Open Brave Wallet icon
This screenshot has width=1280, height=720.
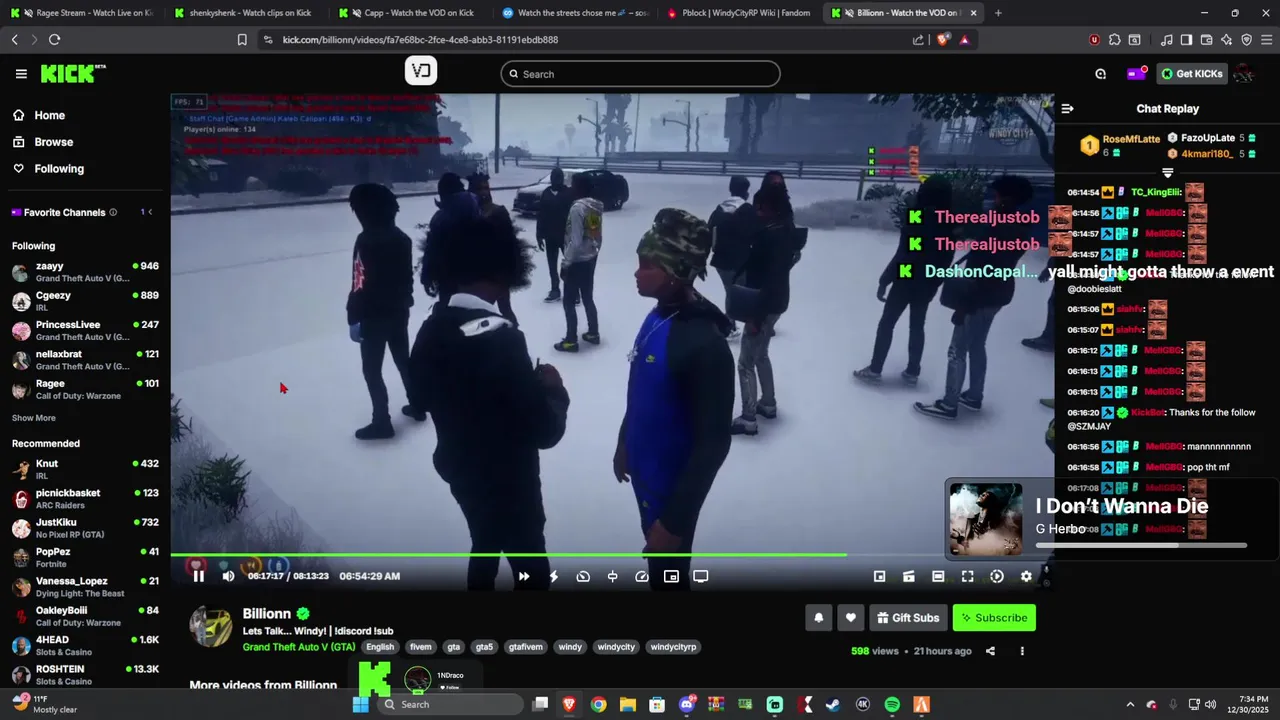1206,40
